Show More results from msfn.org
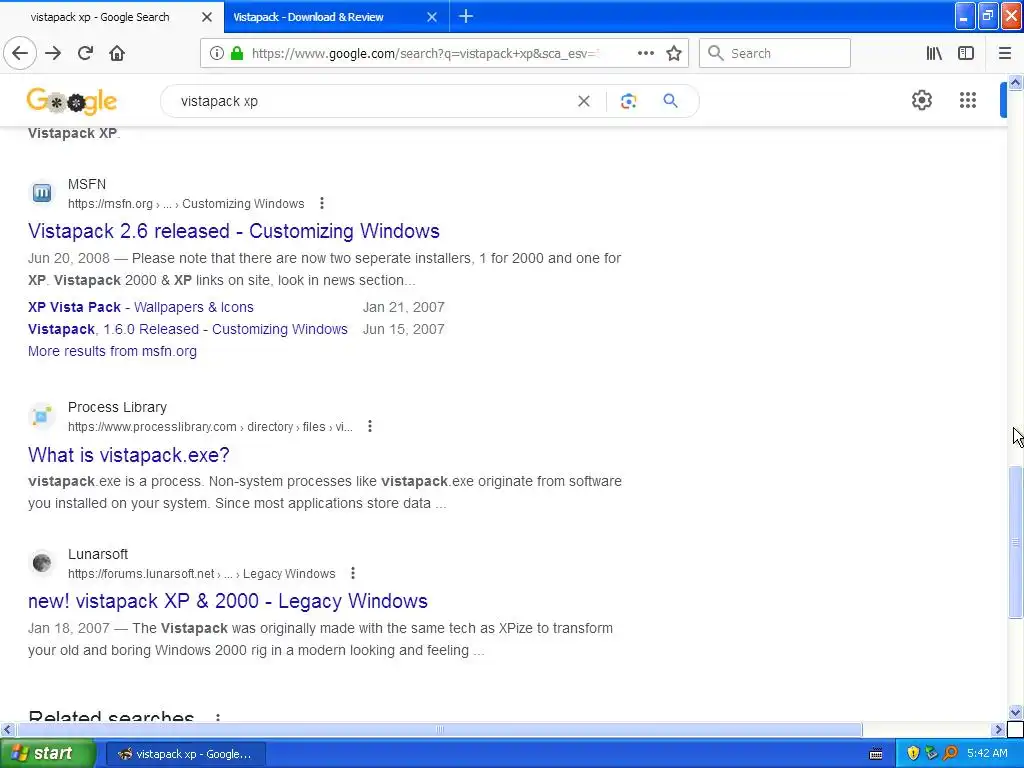 [x=112, y=351]
